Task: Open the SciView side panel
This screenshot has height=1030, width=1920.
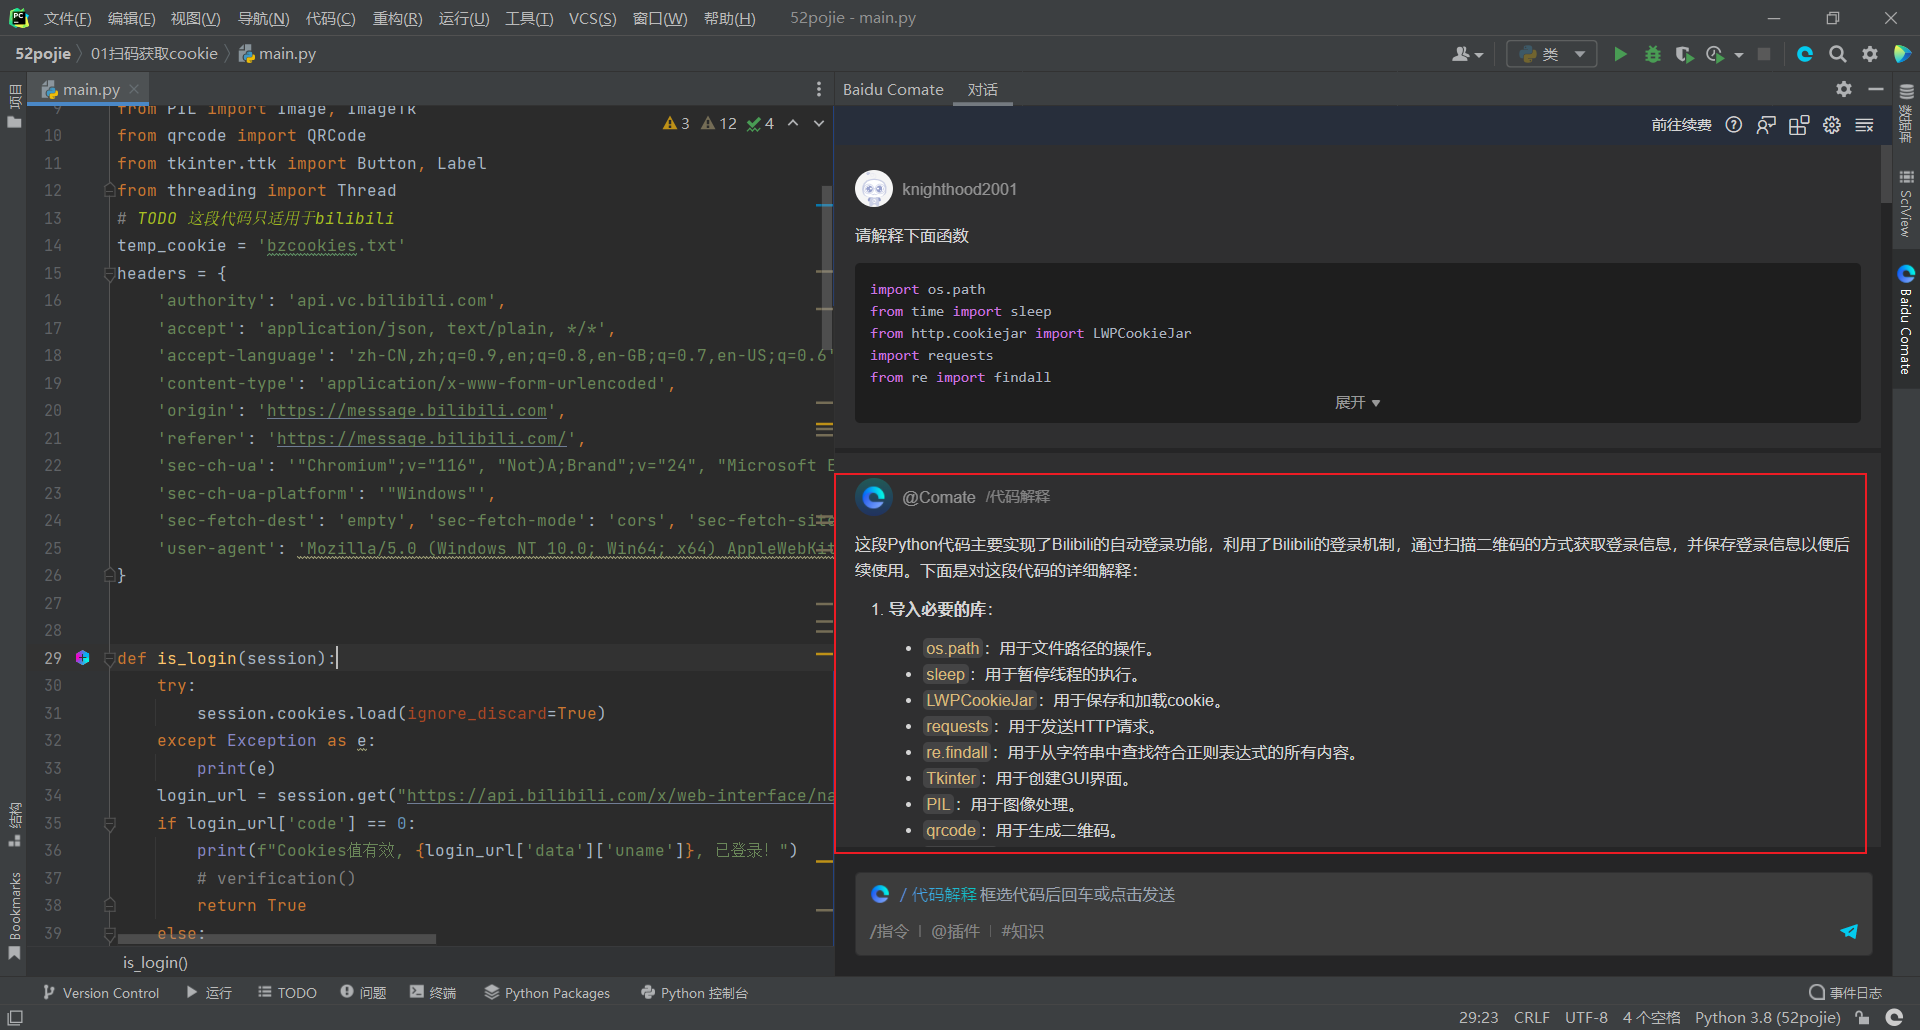Action: click(1906, 203)
